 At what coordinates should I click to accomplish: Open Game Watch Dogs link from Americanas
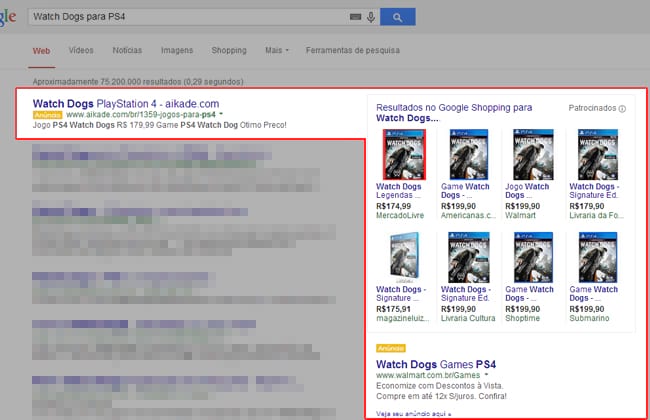point(465,191)
